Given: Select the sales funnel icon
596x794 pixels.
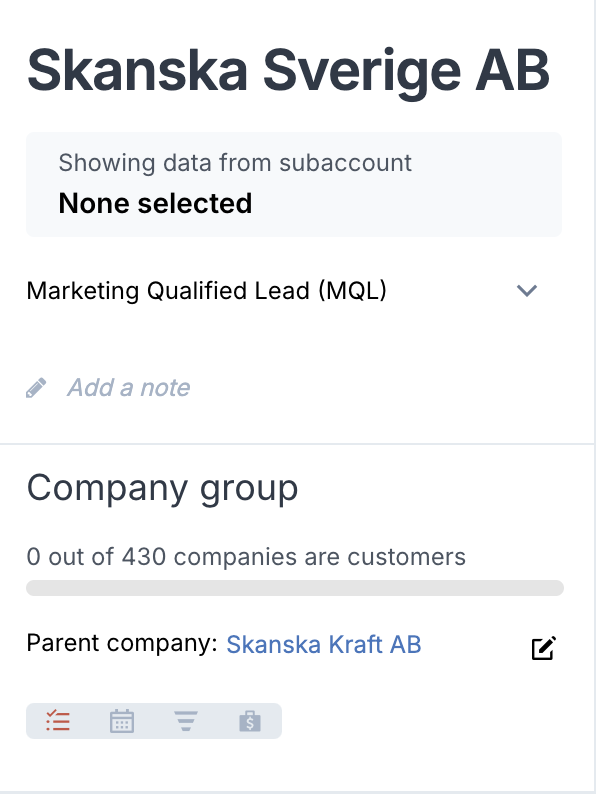Looking at the screenshot, I should pos(186,721).
